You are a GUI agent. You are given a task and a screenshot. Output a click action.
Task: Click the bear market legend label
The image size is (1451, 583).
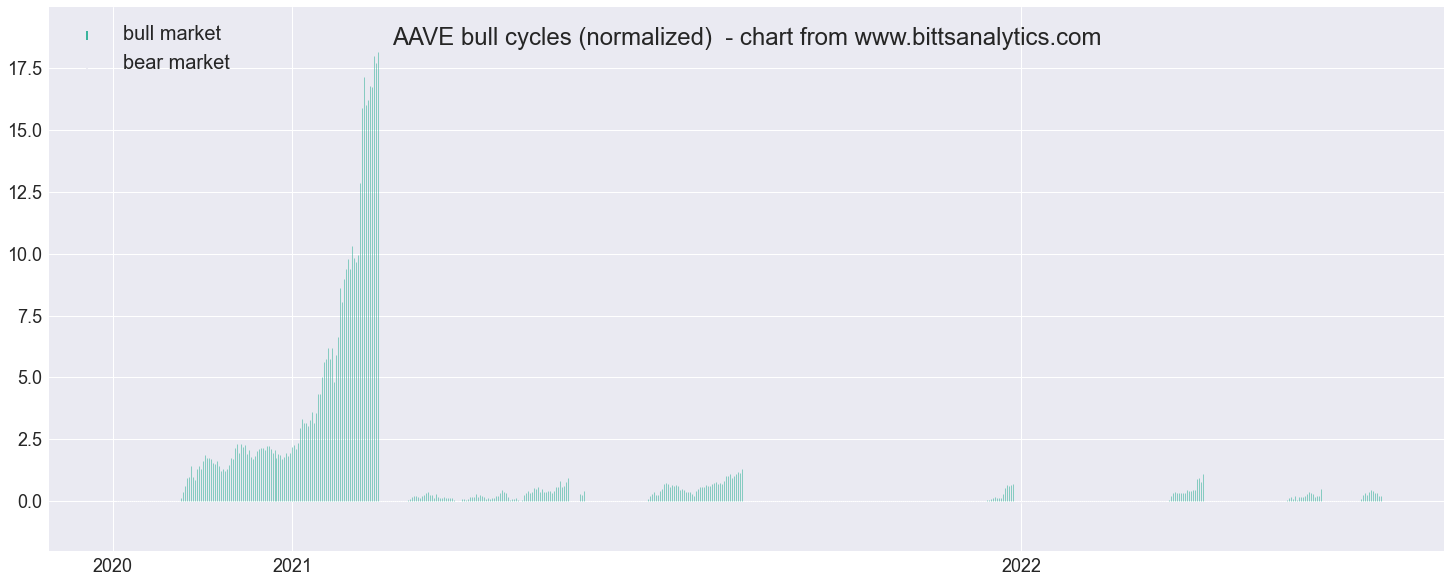click(176, 62)
